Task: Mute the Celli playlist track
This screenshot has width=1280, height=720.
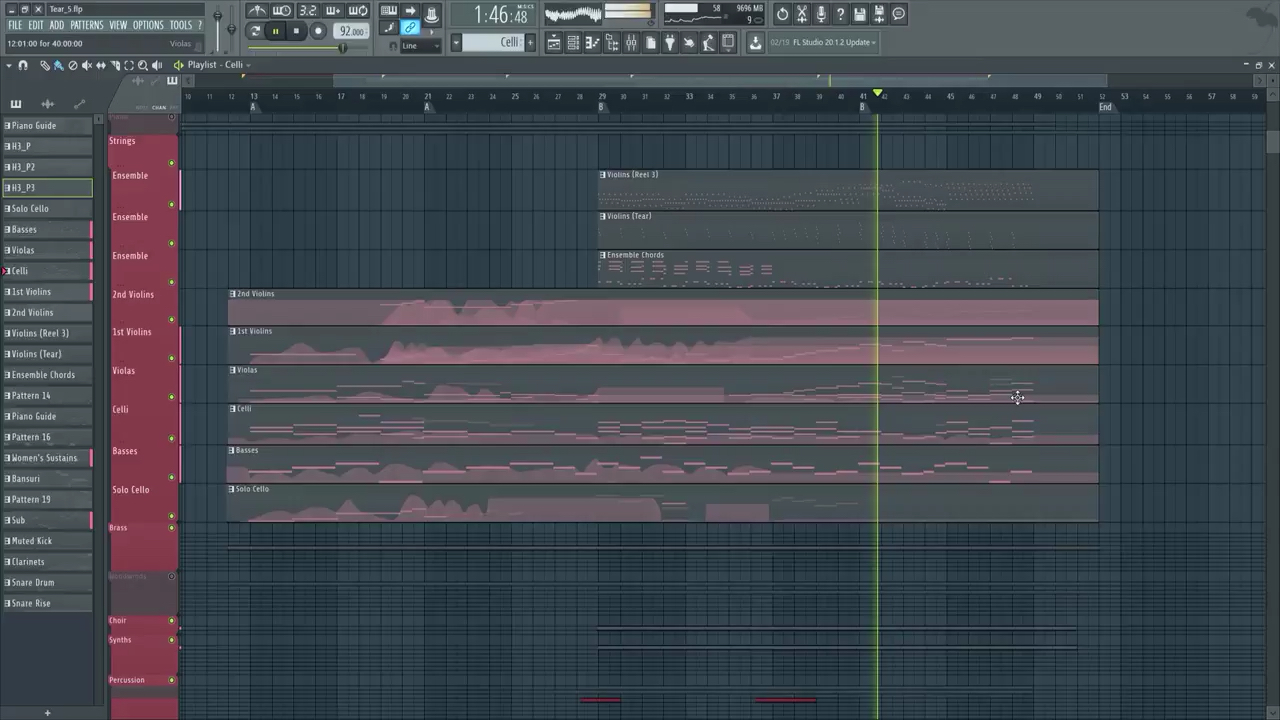Action: (x=172, y=438)
